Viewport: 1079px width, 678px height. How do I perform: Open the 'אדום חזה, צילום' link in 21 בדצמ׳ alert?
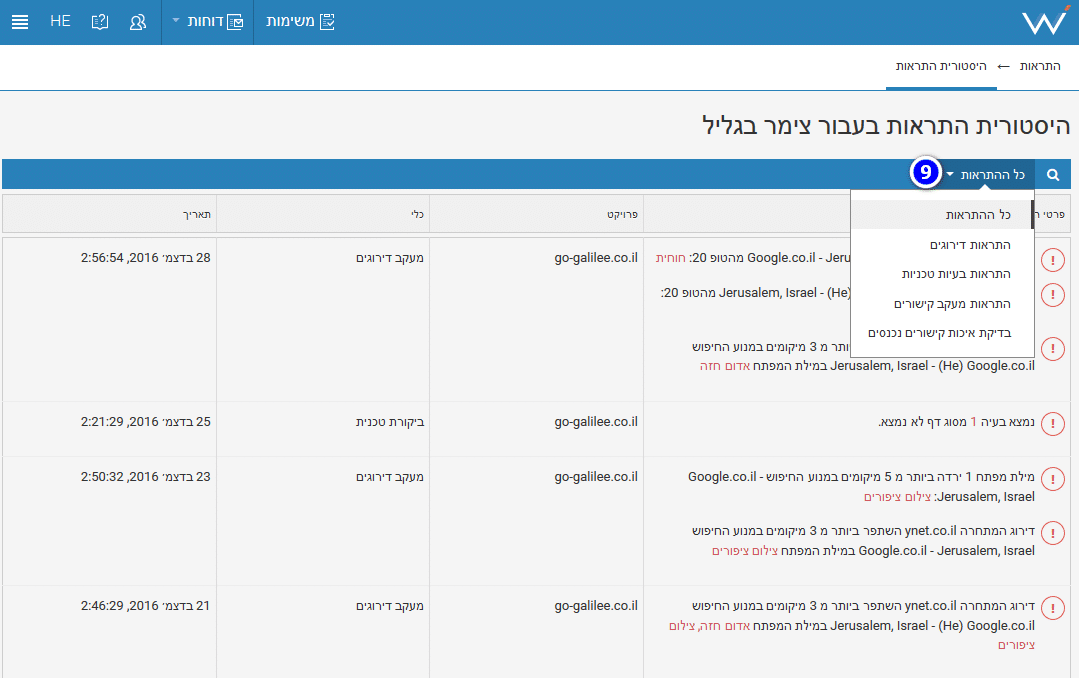709,626
